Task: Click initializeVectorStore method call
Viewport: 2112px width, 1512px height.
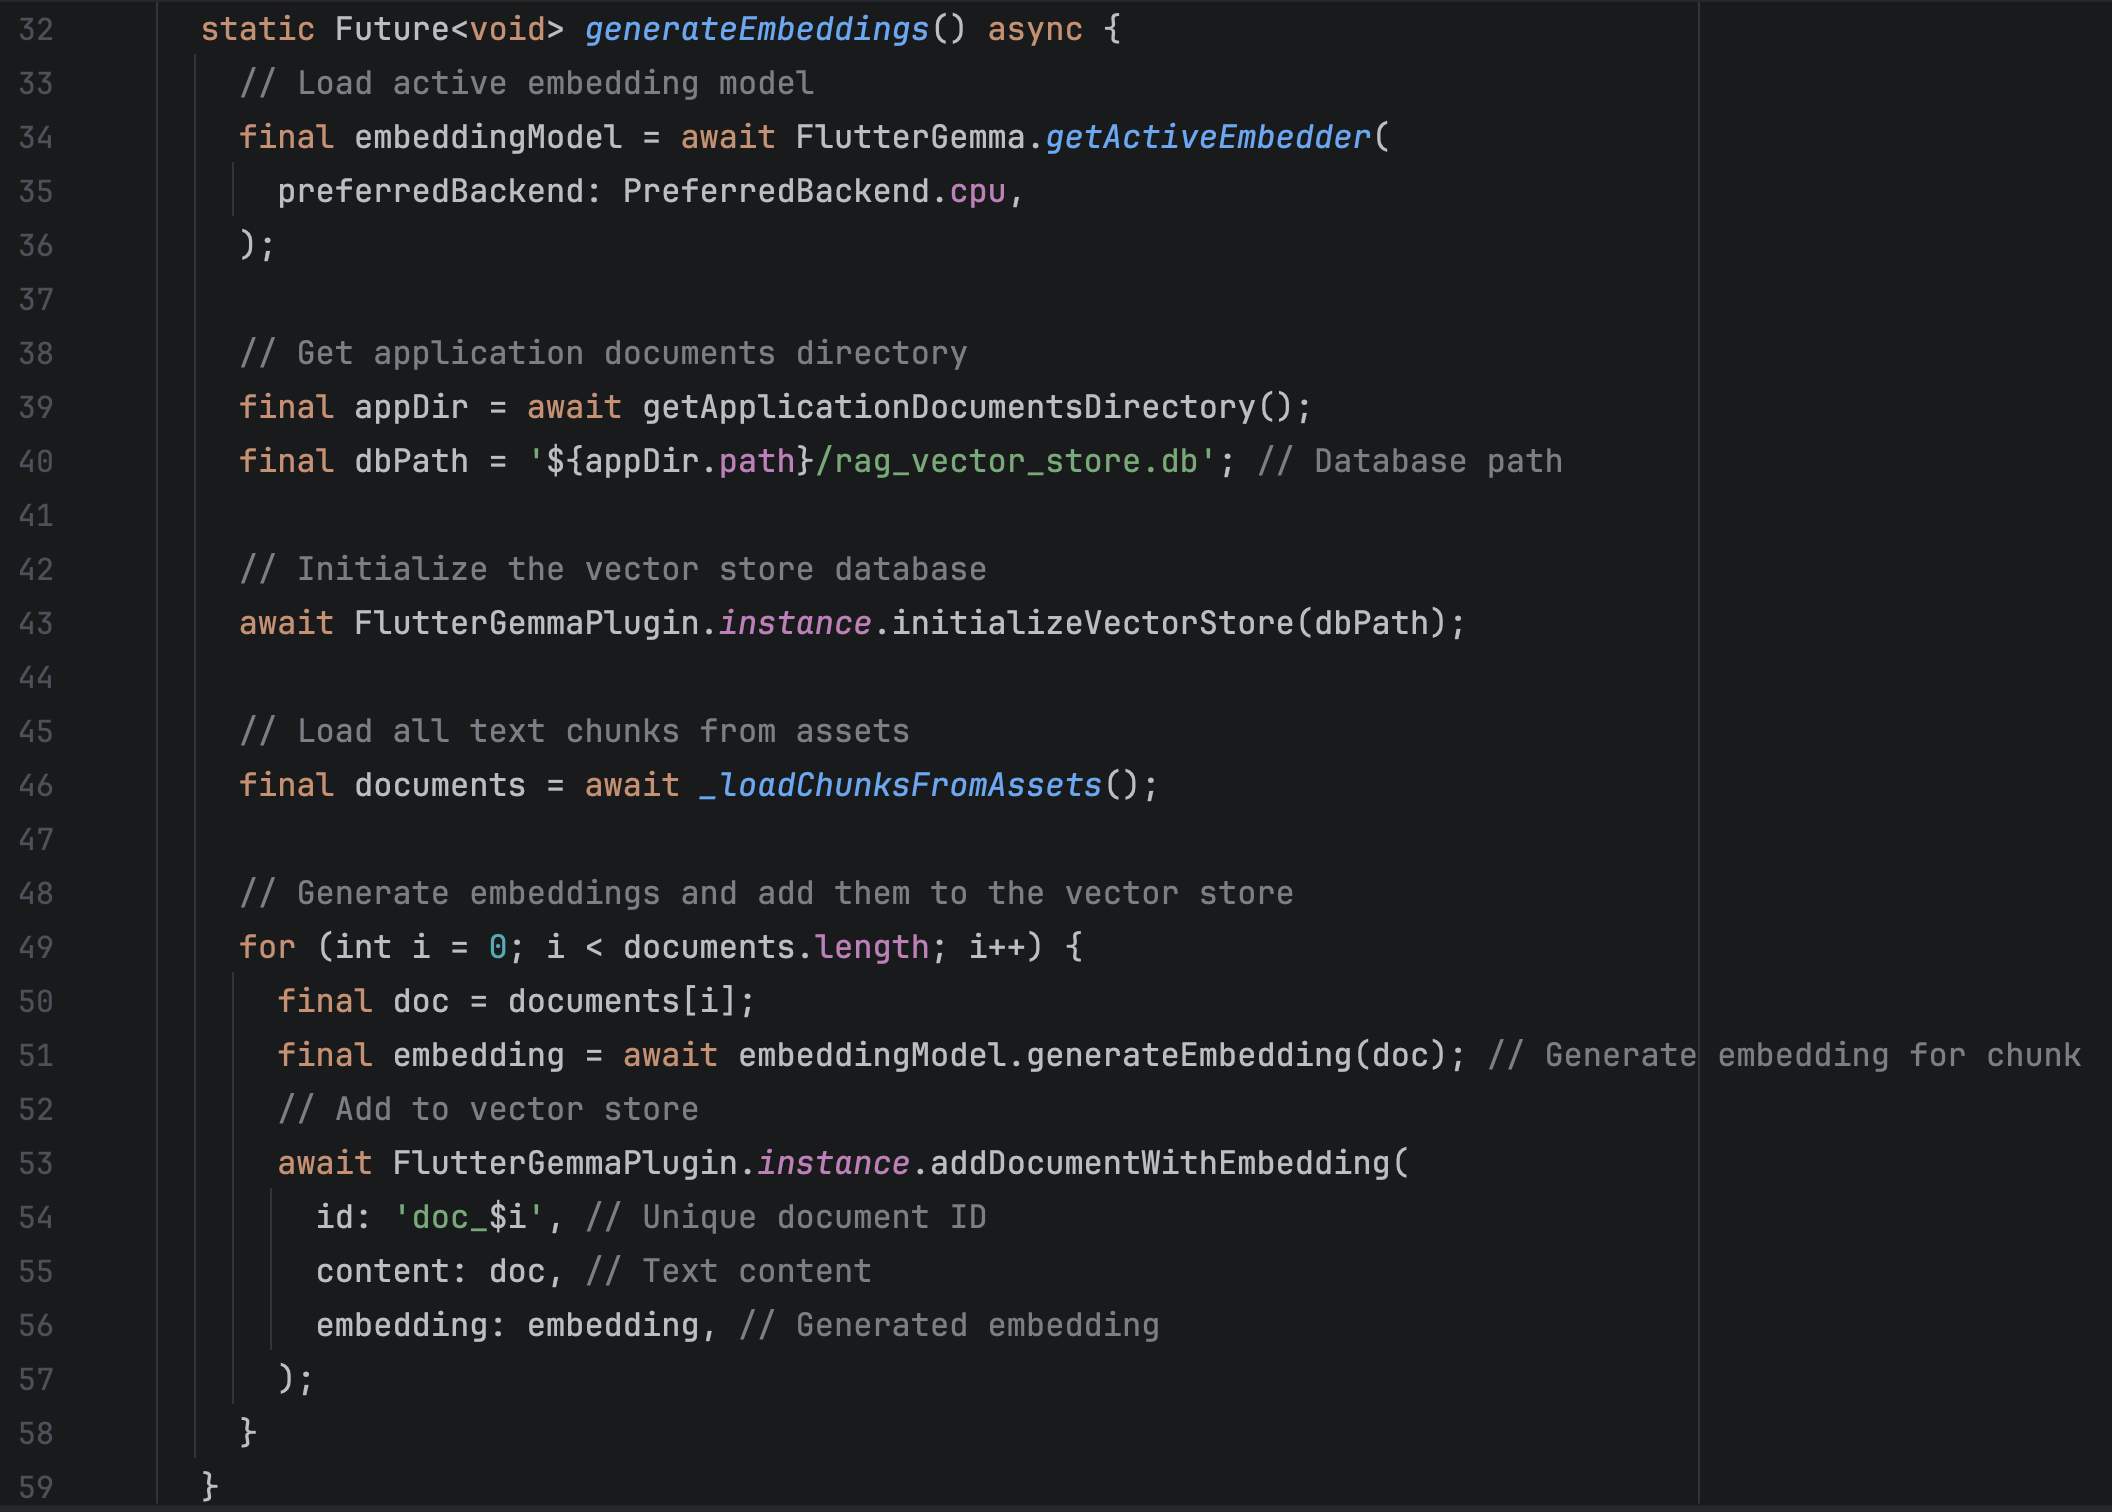Action: (1093, 623)
